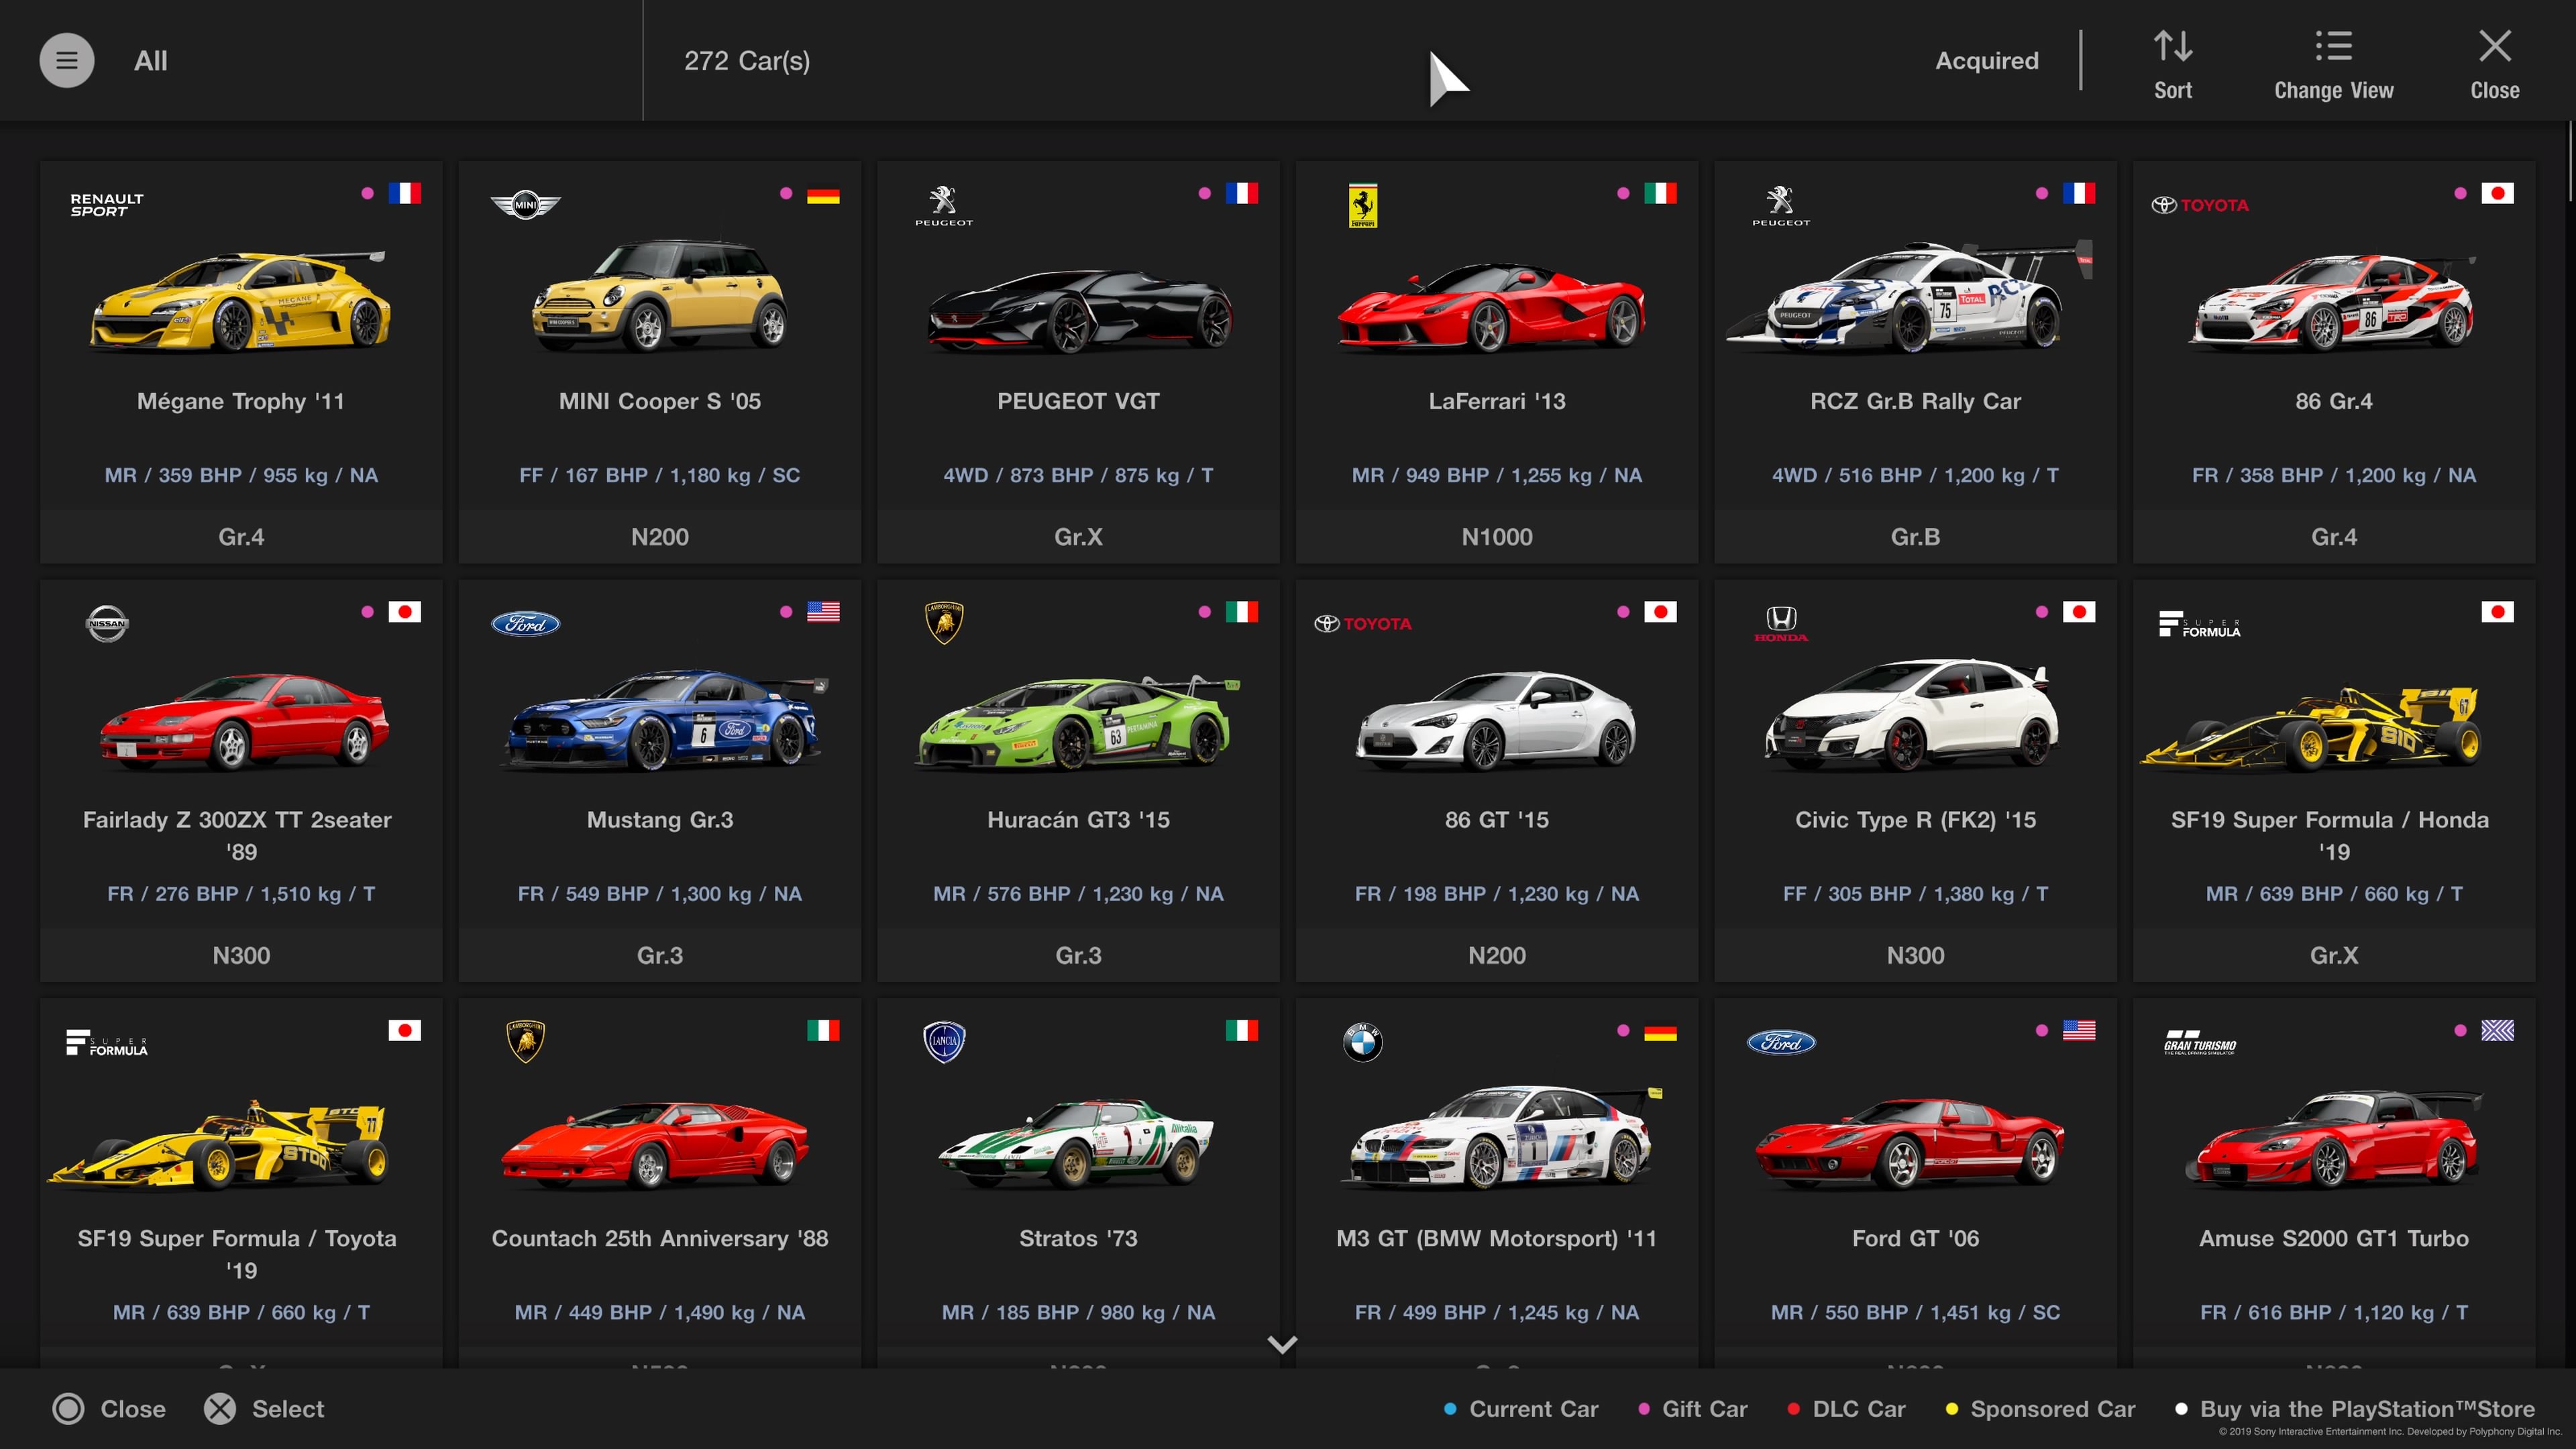Expand more cars with the down chevron
Image resolution: width=2576 pixels, height=1449 pixels.
click(1282, 1344)
